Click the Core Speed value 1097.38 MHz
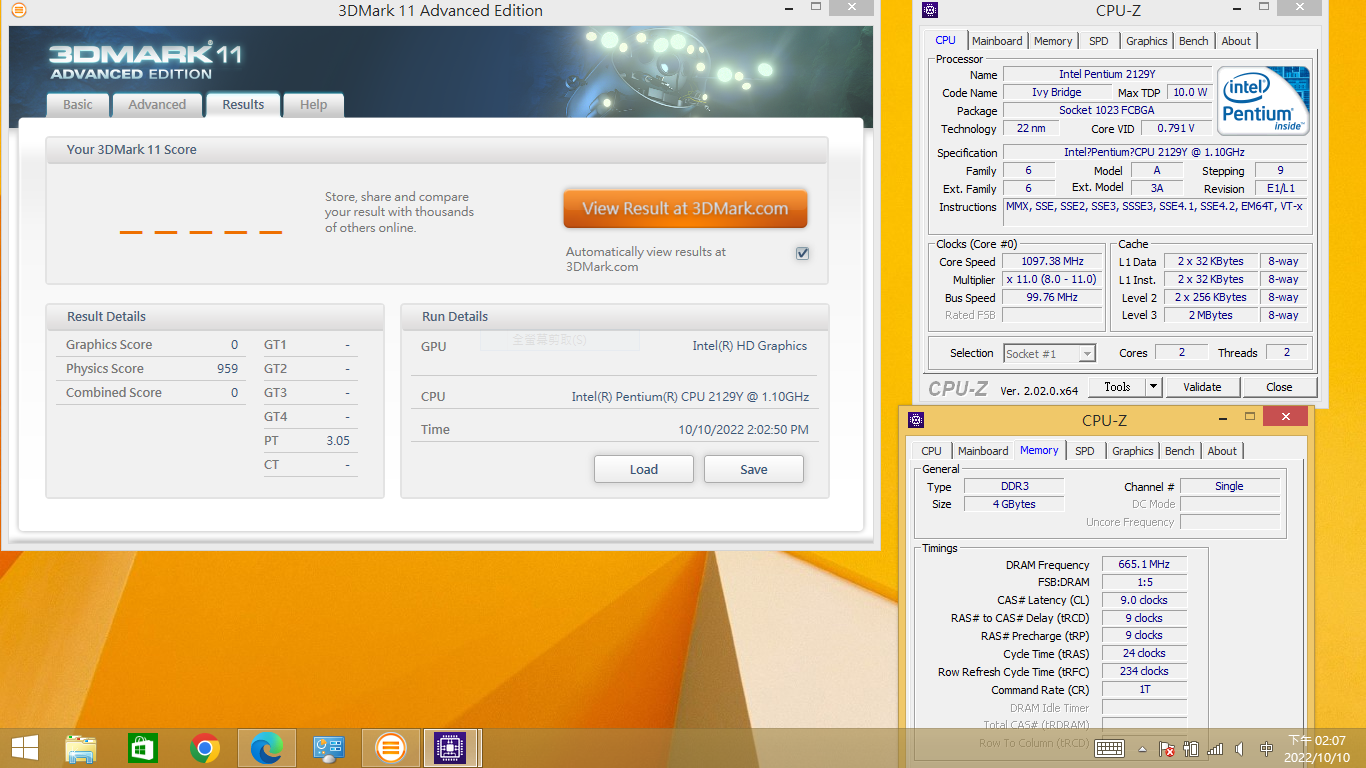 [x=1052, y=261]
